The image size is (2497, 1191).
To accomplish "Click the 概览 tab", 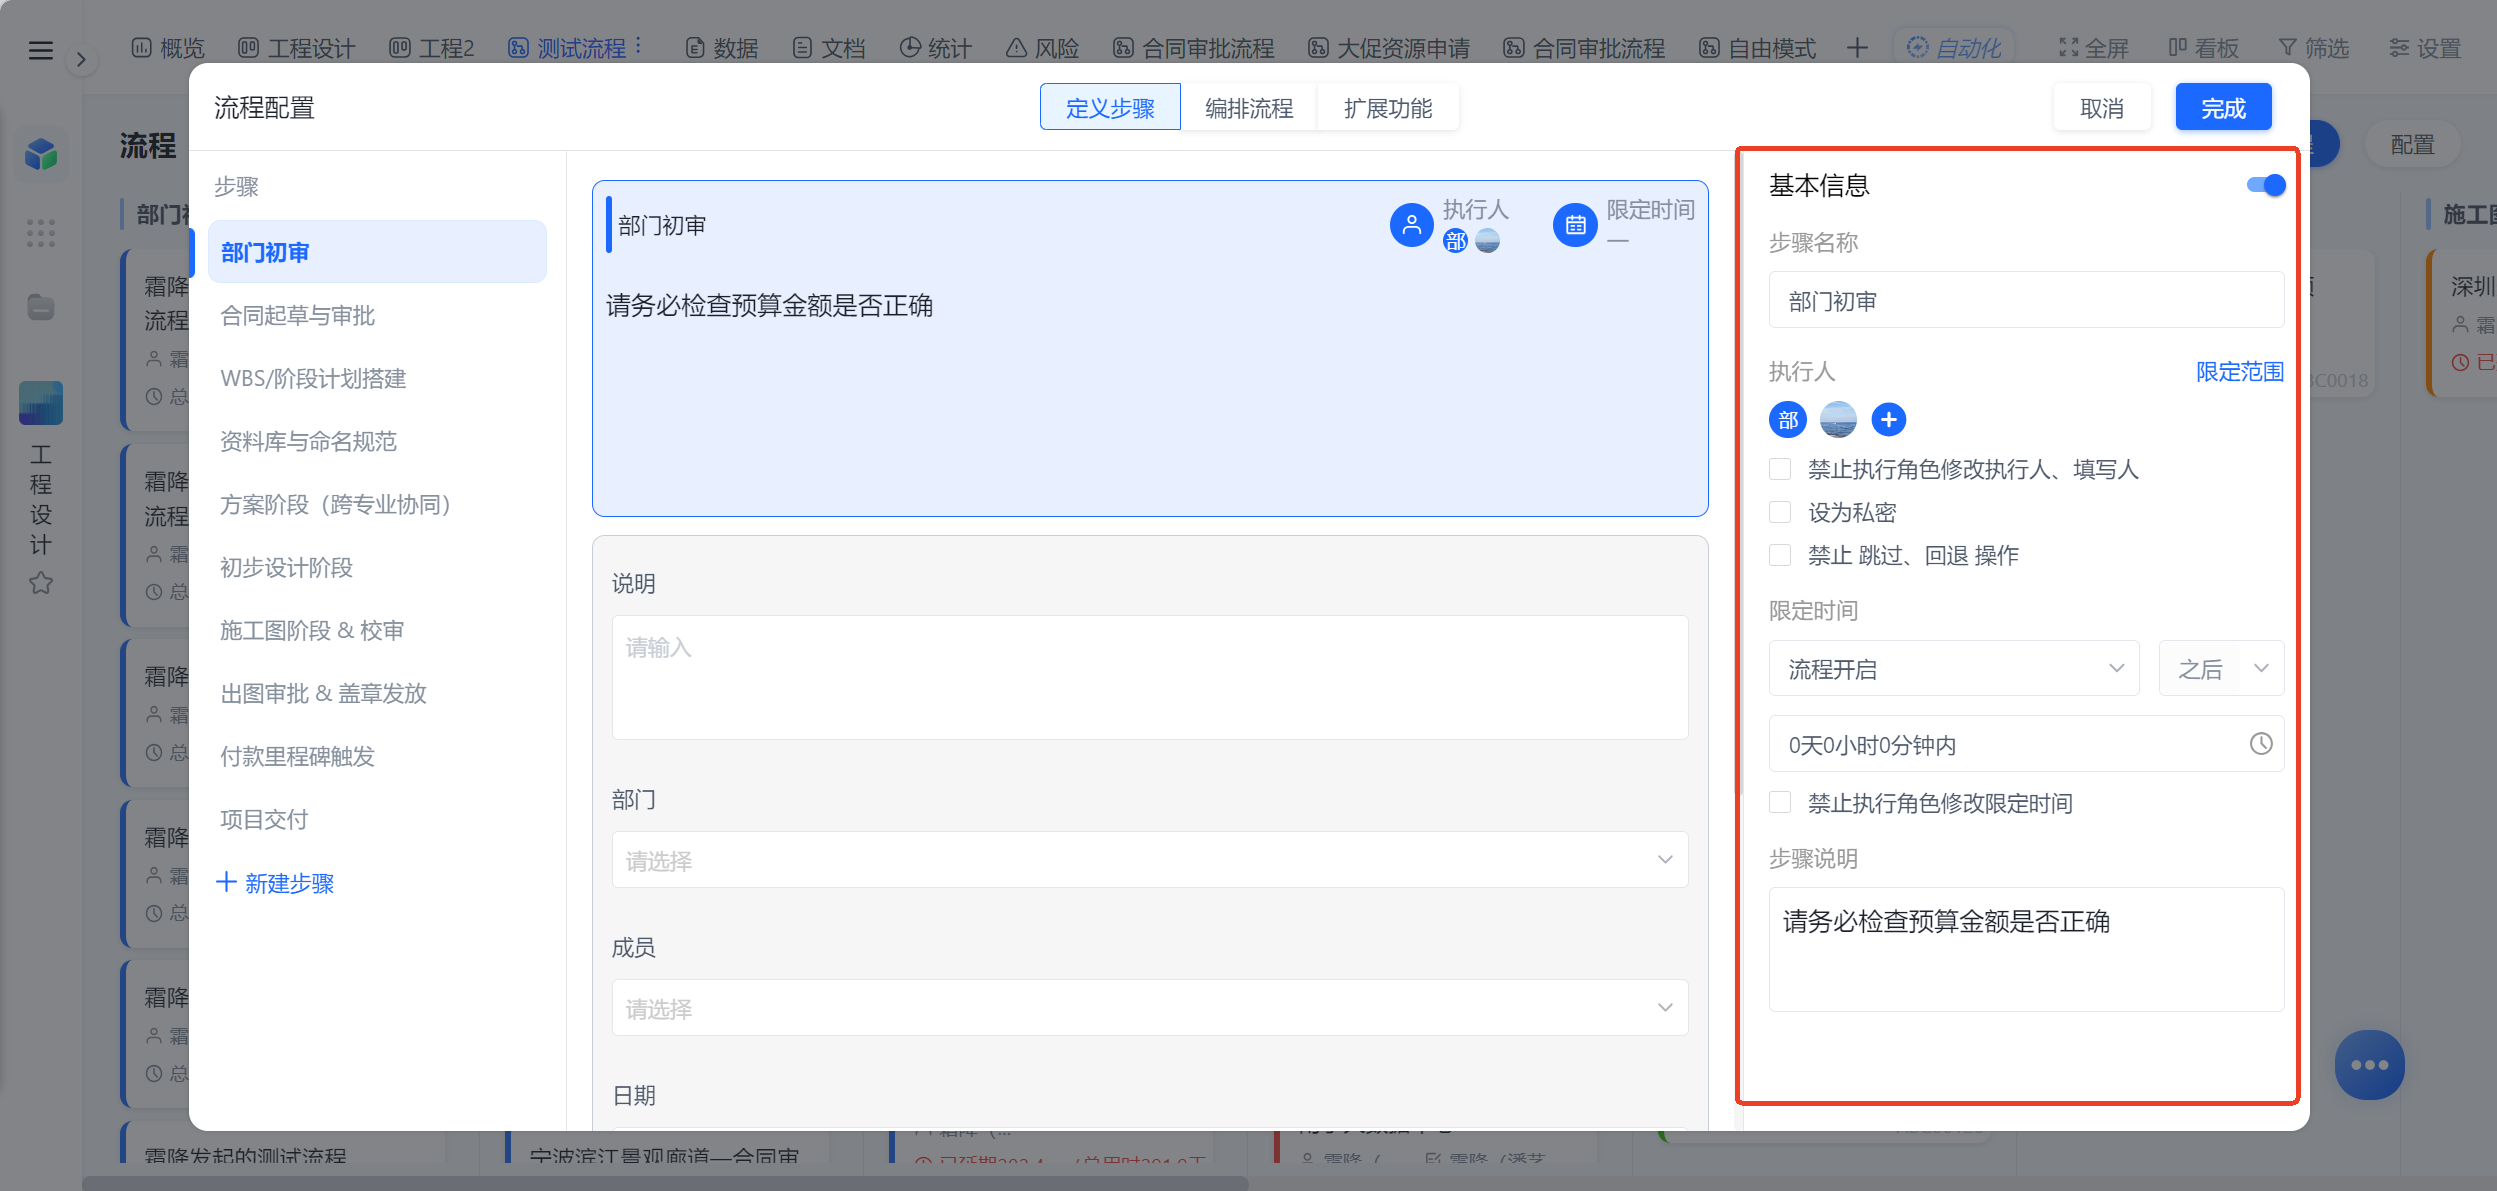I will [x=168, y=48].
